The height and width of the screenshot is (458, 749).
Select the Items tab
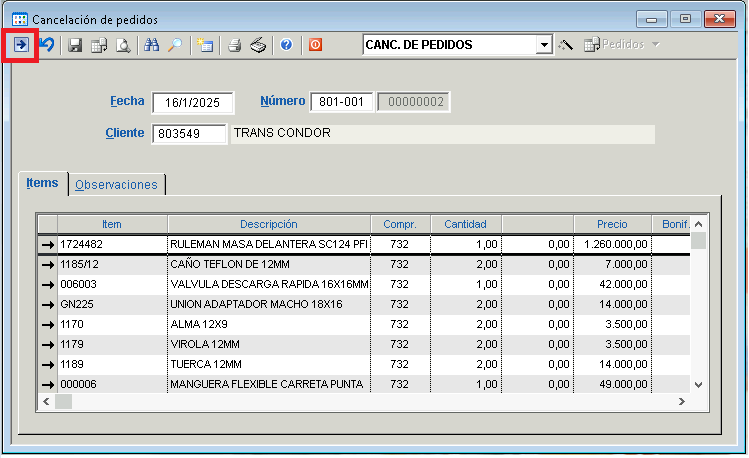tap(42, 184)
